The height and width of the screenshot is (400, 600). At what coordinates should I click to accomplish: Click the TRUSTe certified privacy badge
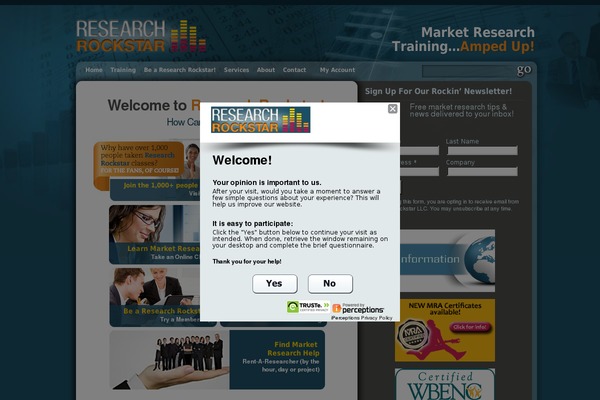308,307
